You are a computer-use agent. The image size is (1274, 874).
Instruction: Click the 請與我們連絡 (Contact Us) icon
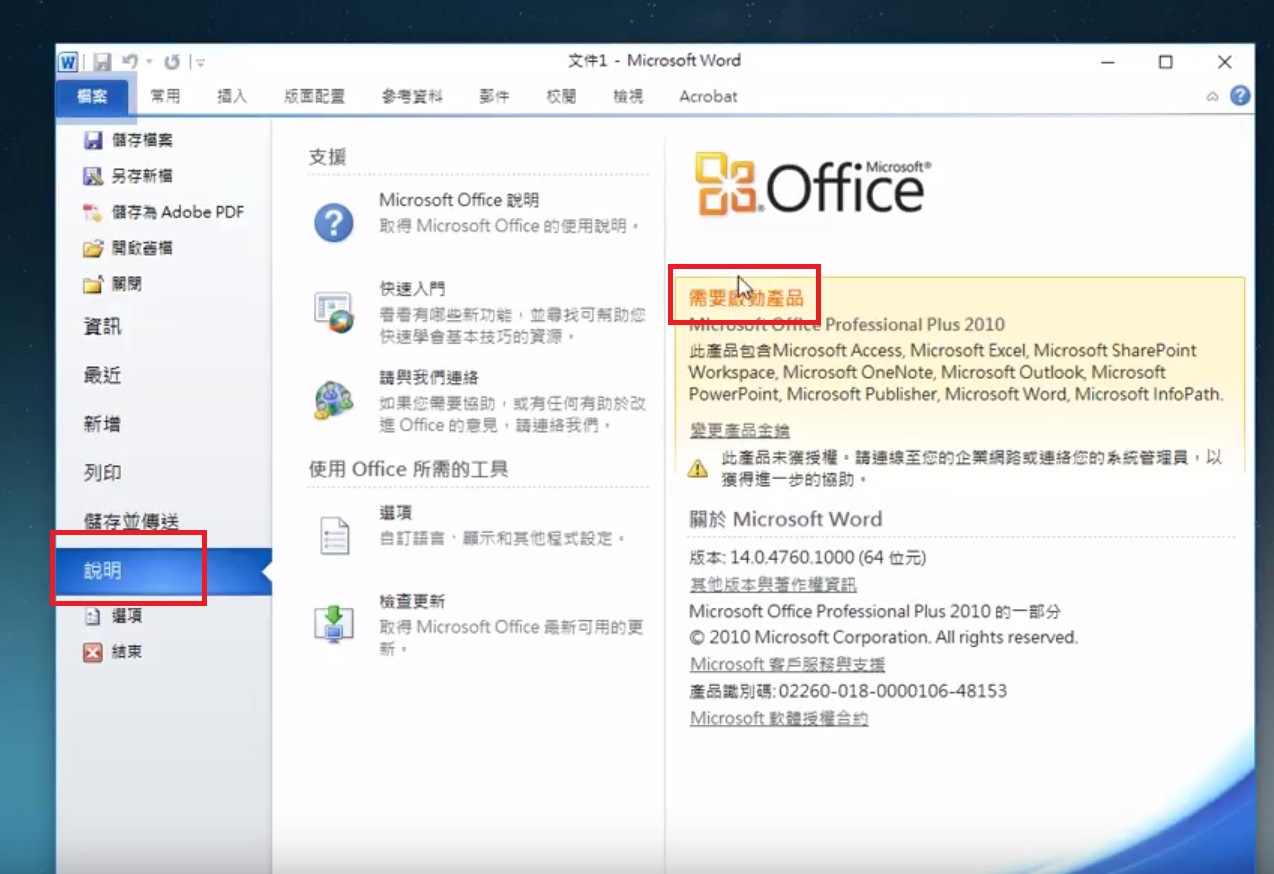pyautogui.click(x=334, y=400)
